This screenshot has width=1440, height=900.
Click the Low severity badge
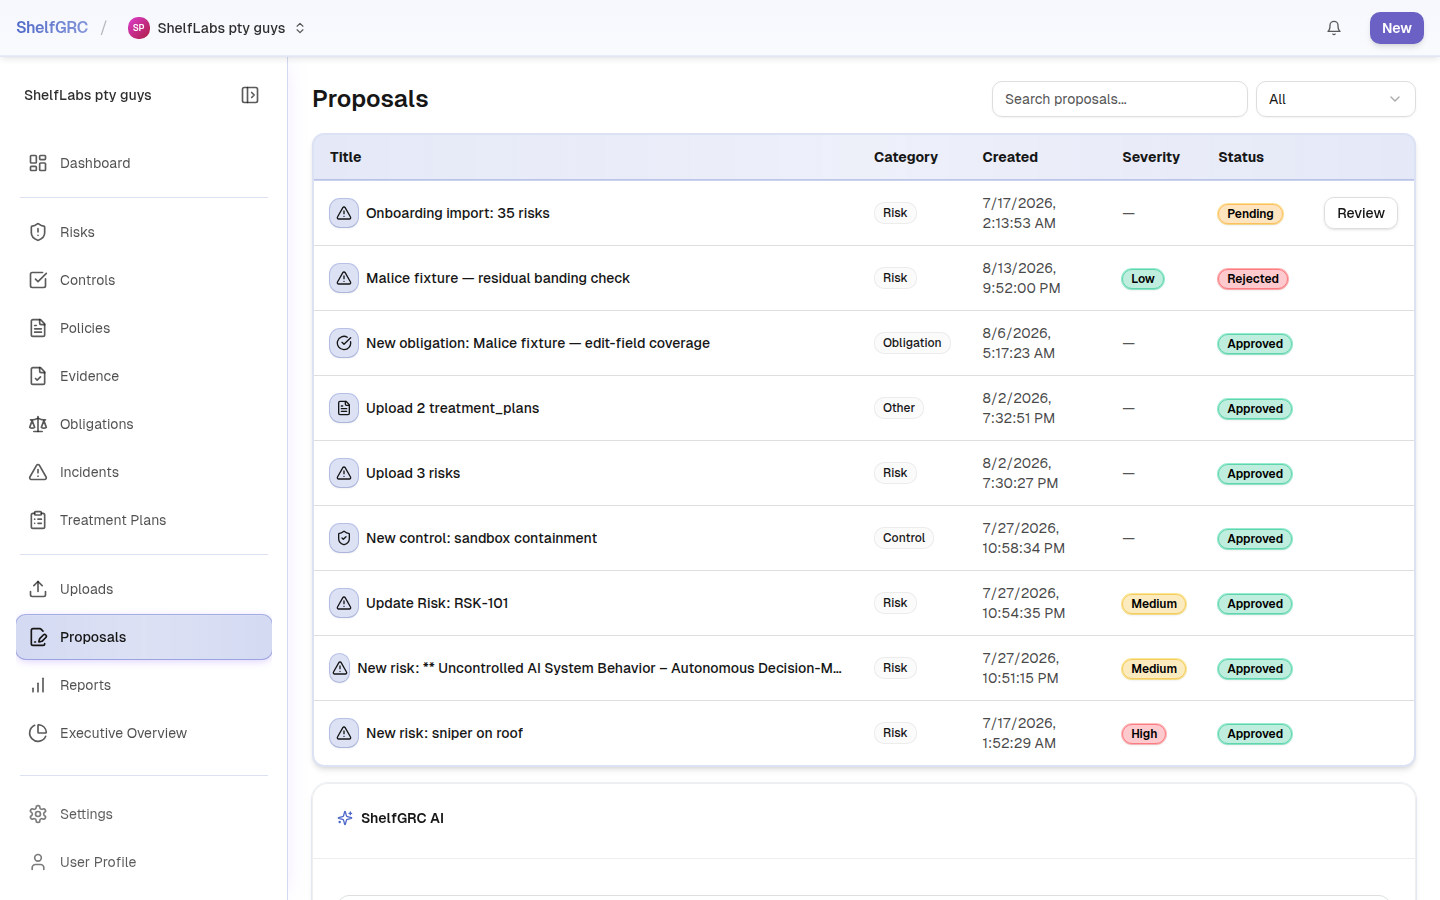click(x=1142, y=279)
